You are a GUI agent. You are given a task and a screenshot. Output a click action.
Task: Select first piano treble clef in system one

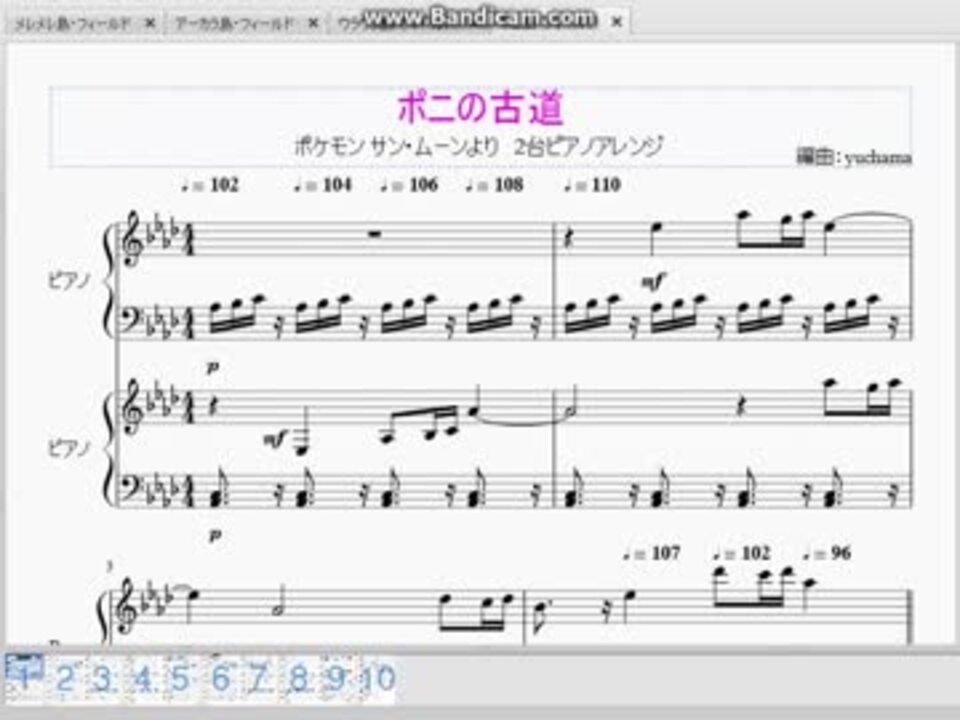pos(133,239)
